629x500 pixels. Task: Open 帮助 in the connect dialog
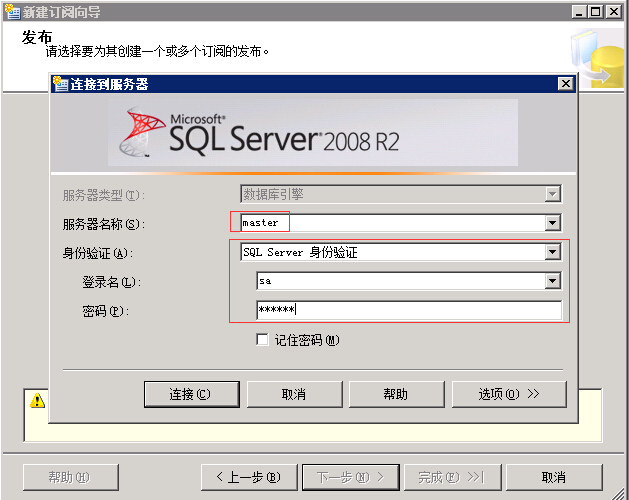coord(397,394)
